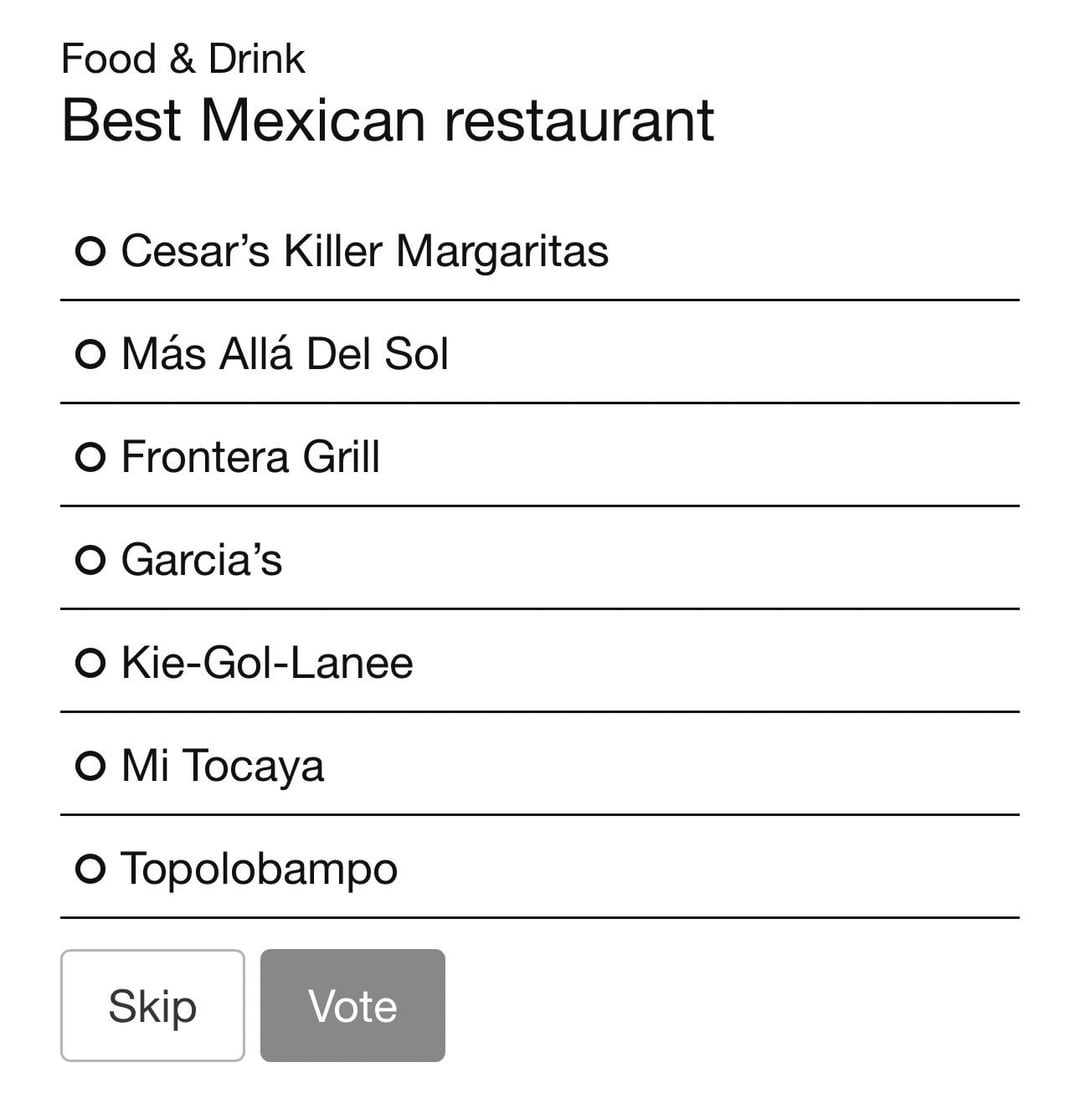This screenshot has width=1080, height=1119.
Task: Select the Kie-Gol-Lanee radio button
Action: [x=90, y=663]
